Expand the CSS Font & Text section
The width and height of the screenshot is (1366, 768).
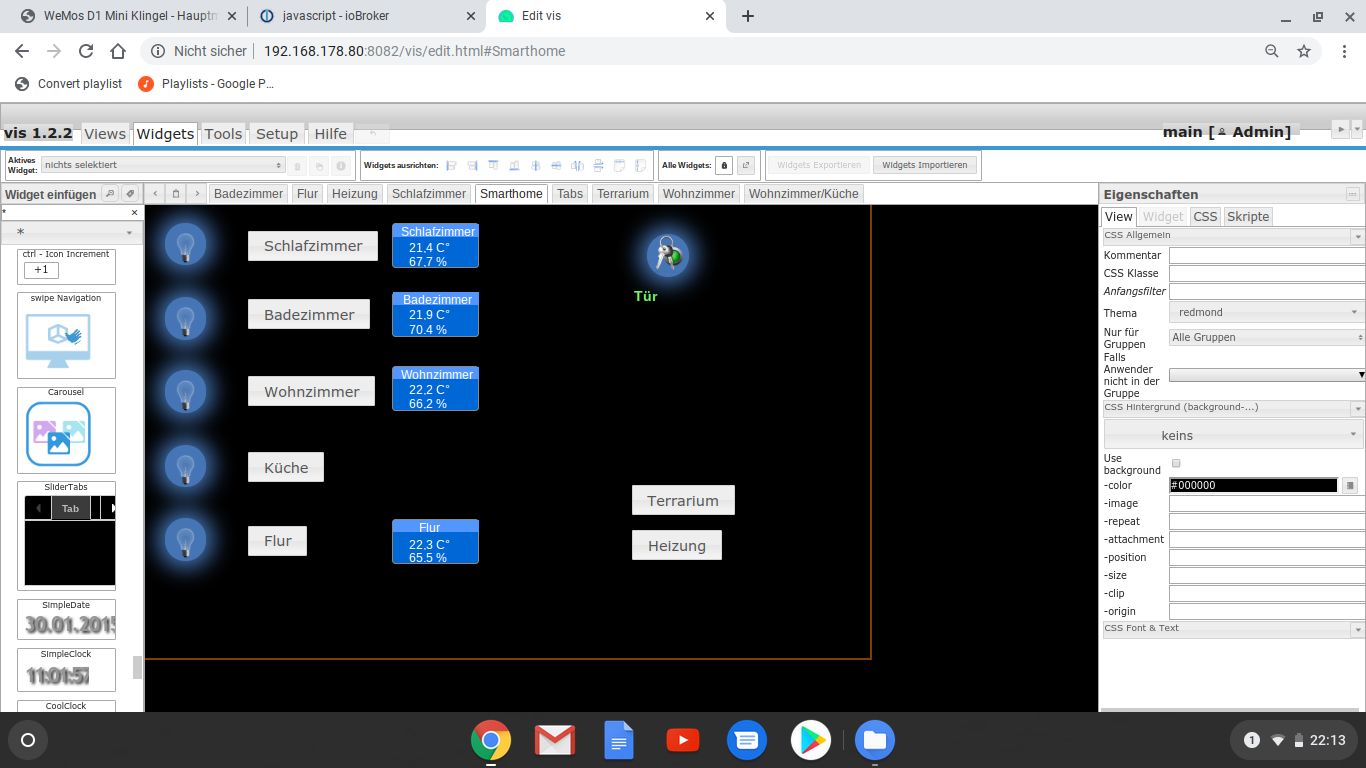1231,628
